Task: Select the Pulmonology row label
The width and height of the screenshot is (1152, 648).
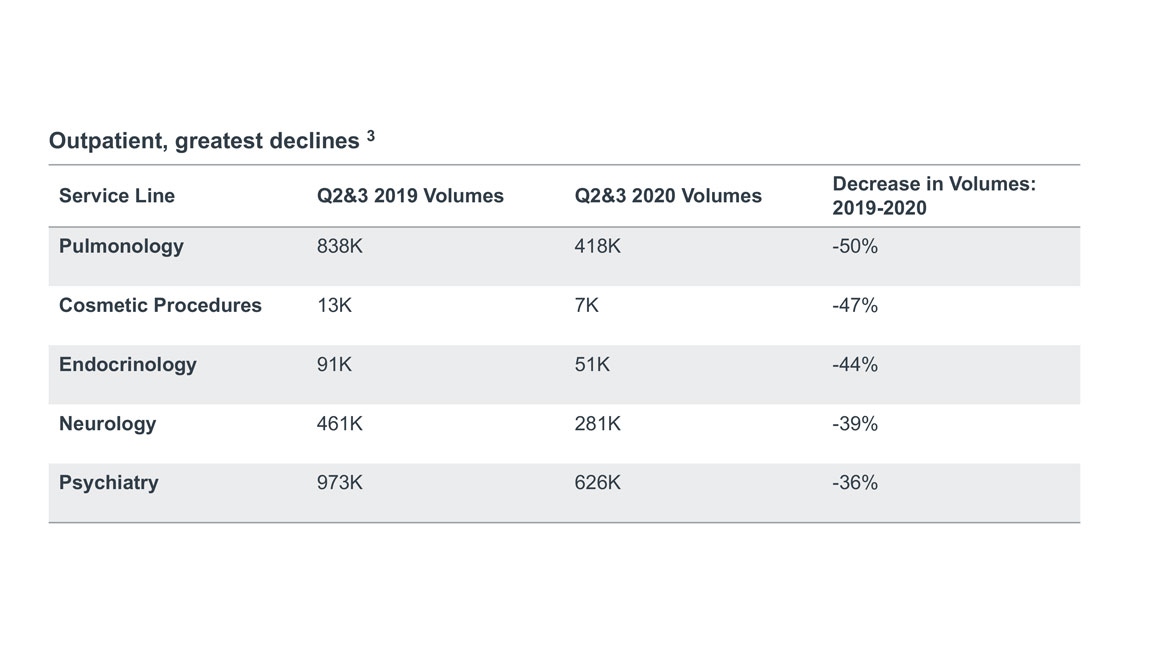Action: click(x=121, y=246)
